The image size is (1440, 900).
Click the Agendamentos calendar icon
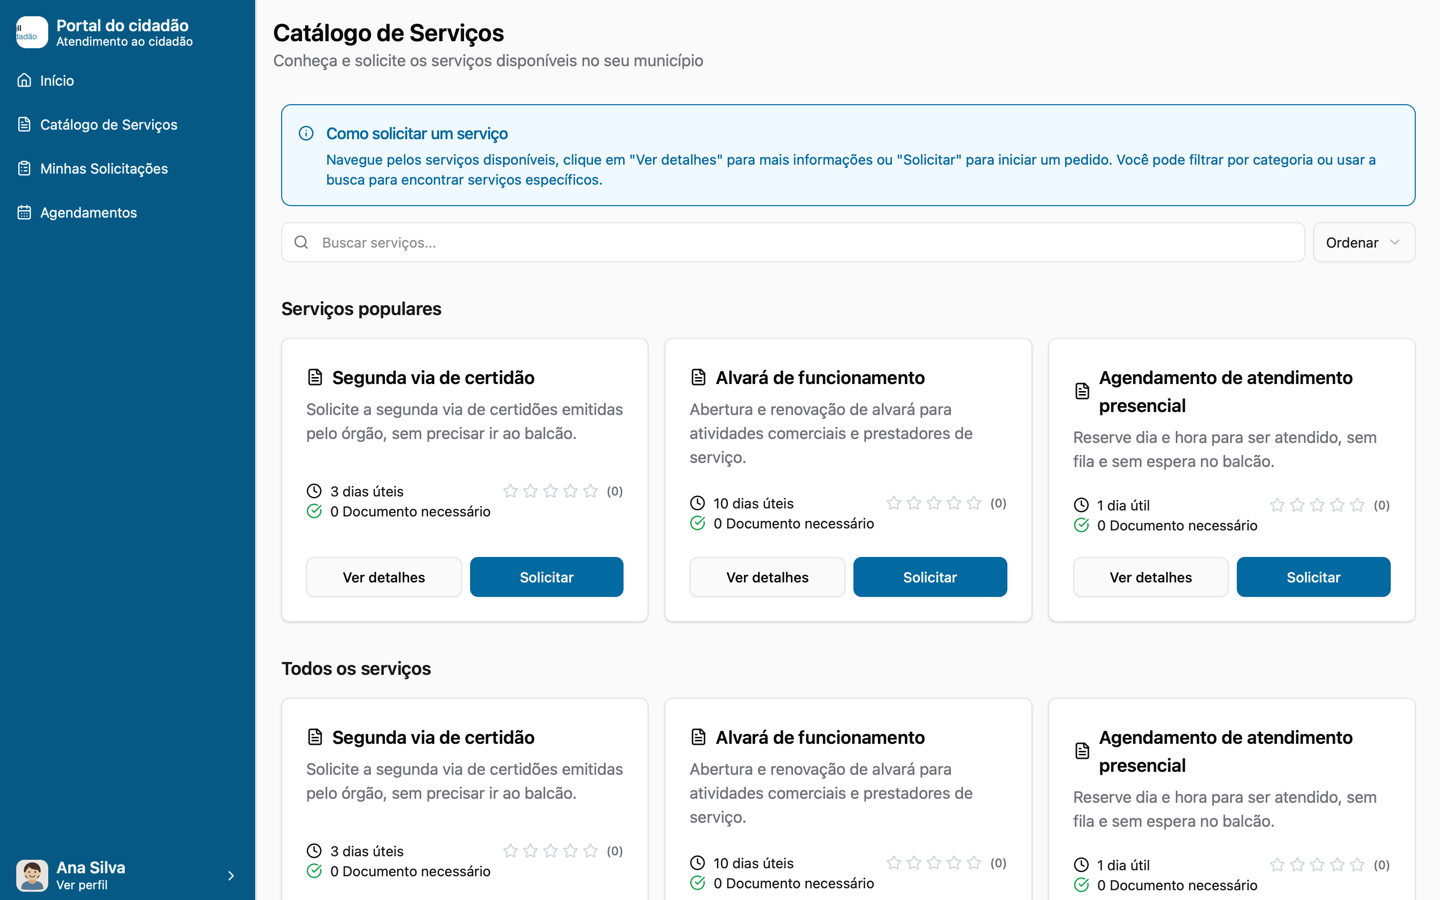point(24,212)
